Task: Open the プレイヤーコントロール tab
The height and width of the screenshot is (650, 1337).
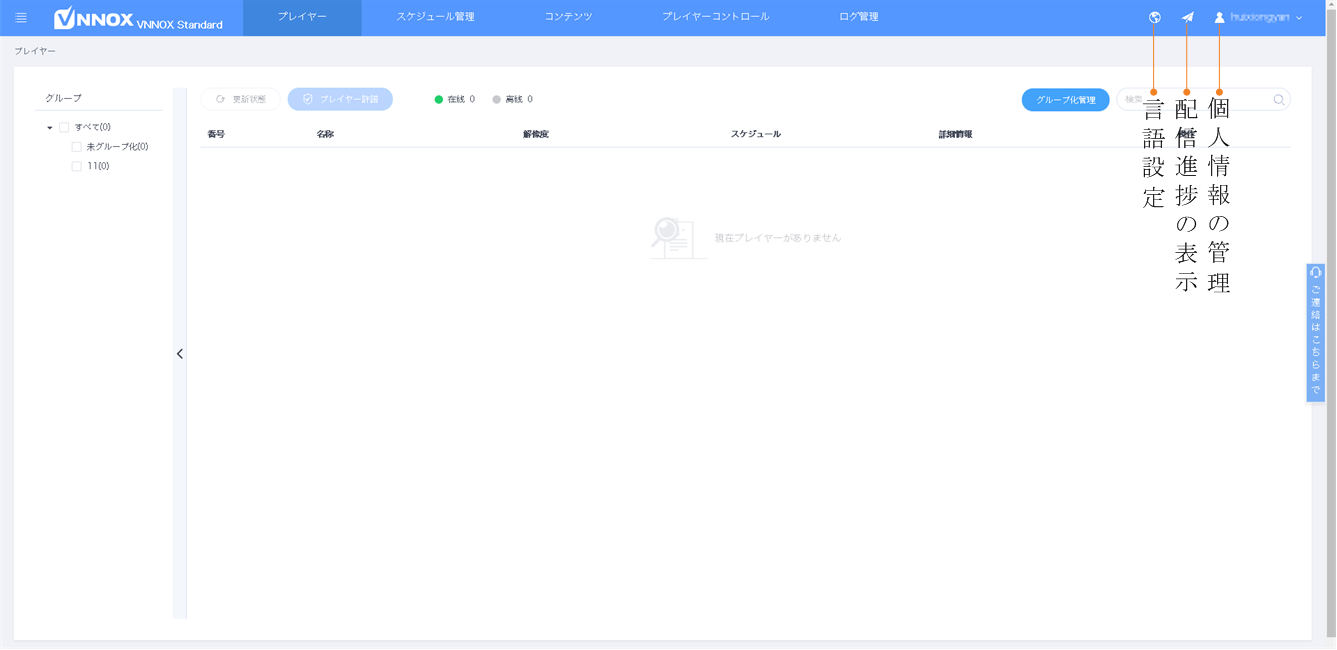Action: point(715,17)
